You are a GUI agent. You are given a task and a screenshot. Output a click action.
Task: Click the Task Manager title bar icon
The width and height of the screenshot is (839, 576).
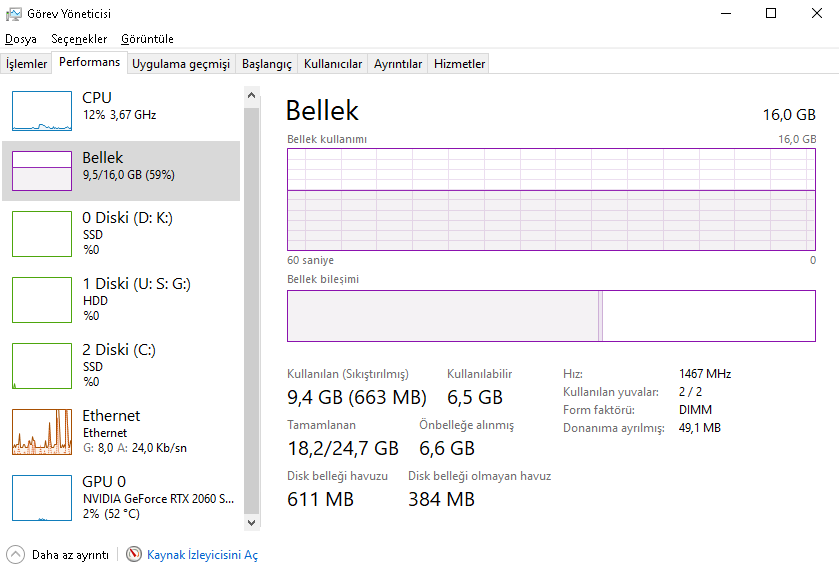(13, 14)
